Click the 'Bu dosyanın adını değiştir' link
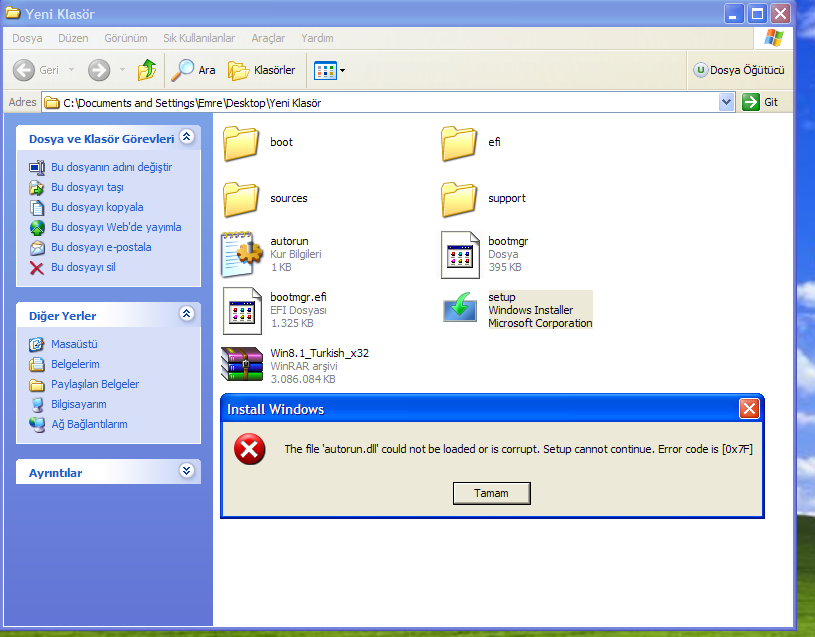Image resolution: width=815 pixels, height=637 pixels. (x=112, y=167)
